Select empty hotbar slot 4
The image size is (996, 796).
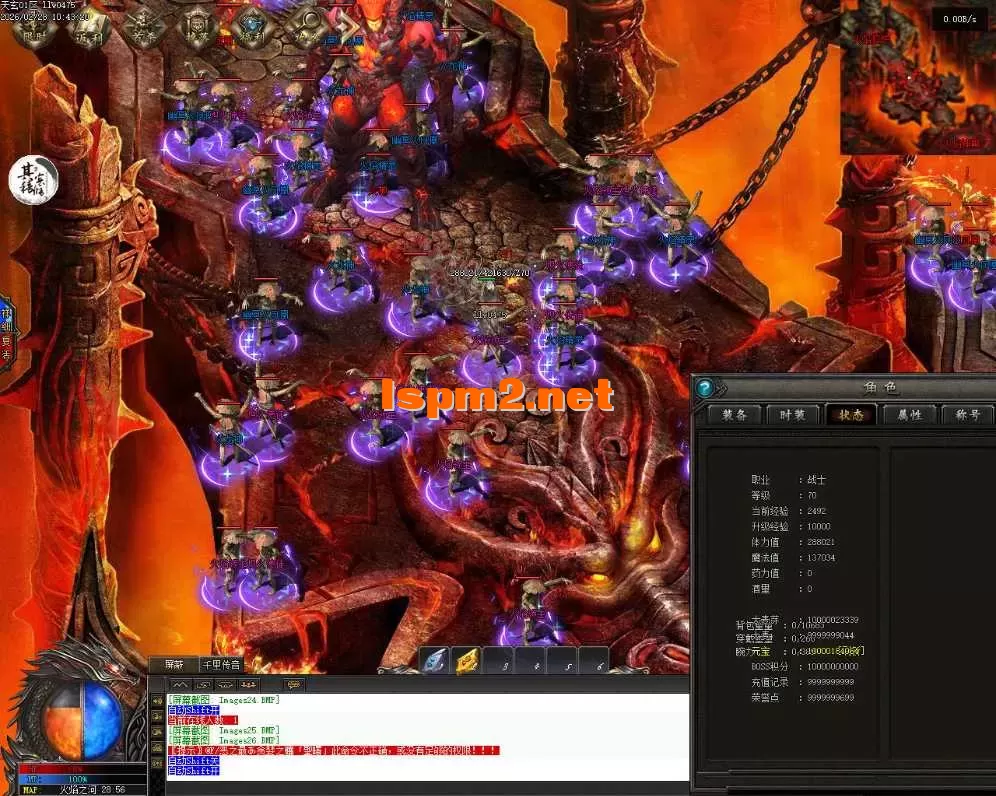click(x=531, y=661)
